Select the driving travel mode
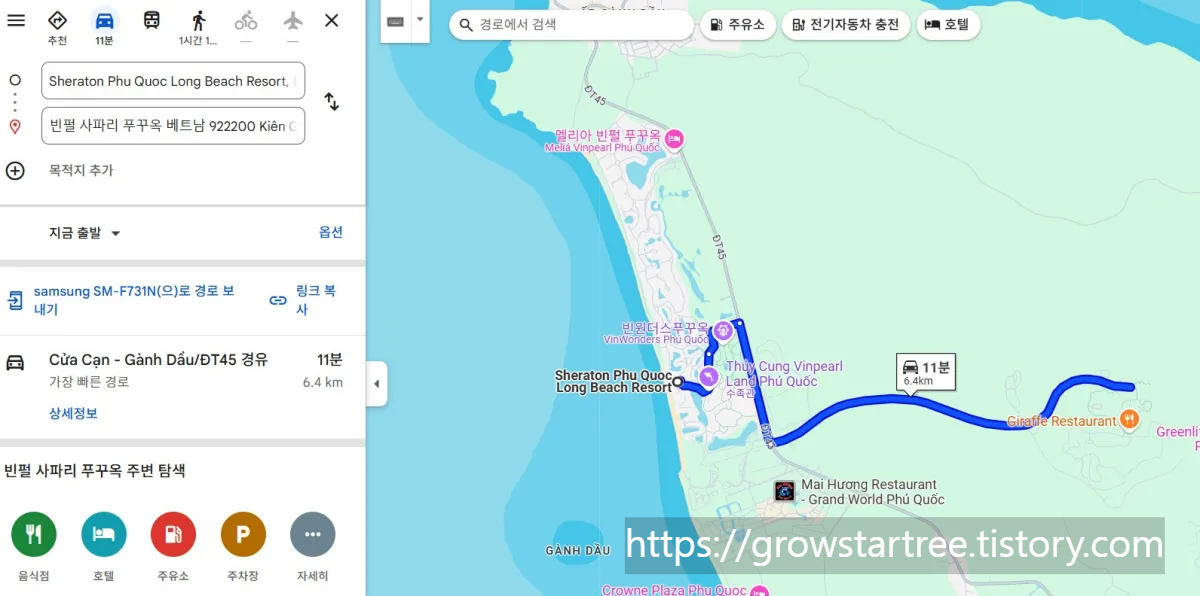1200x596 pixels. [104, 27]
